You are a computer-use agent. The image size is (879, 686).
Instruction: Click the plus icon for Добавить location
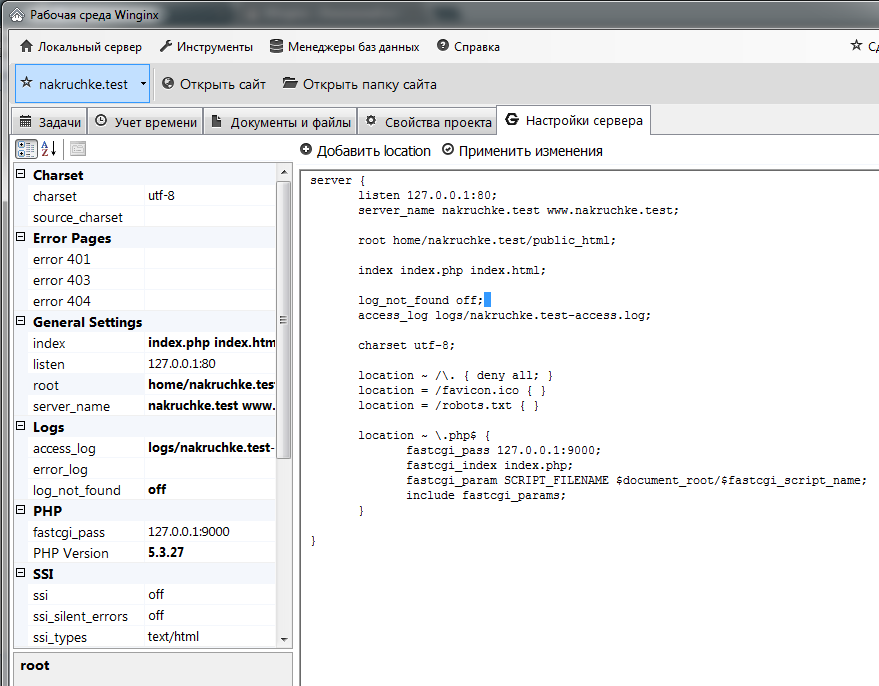(306, 150)
